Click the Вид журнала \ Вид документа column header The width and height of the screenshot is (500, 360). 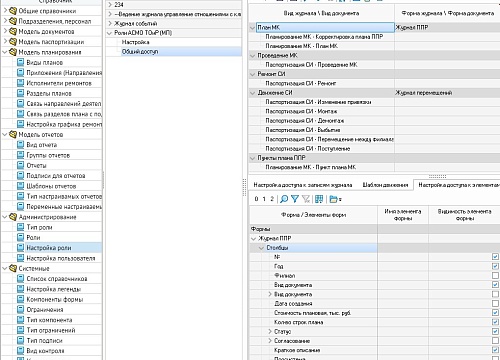(321, 13)
